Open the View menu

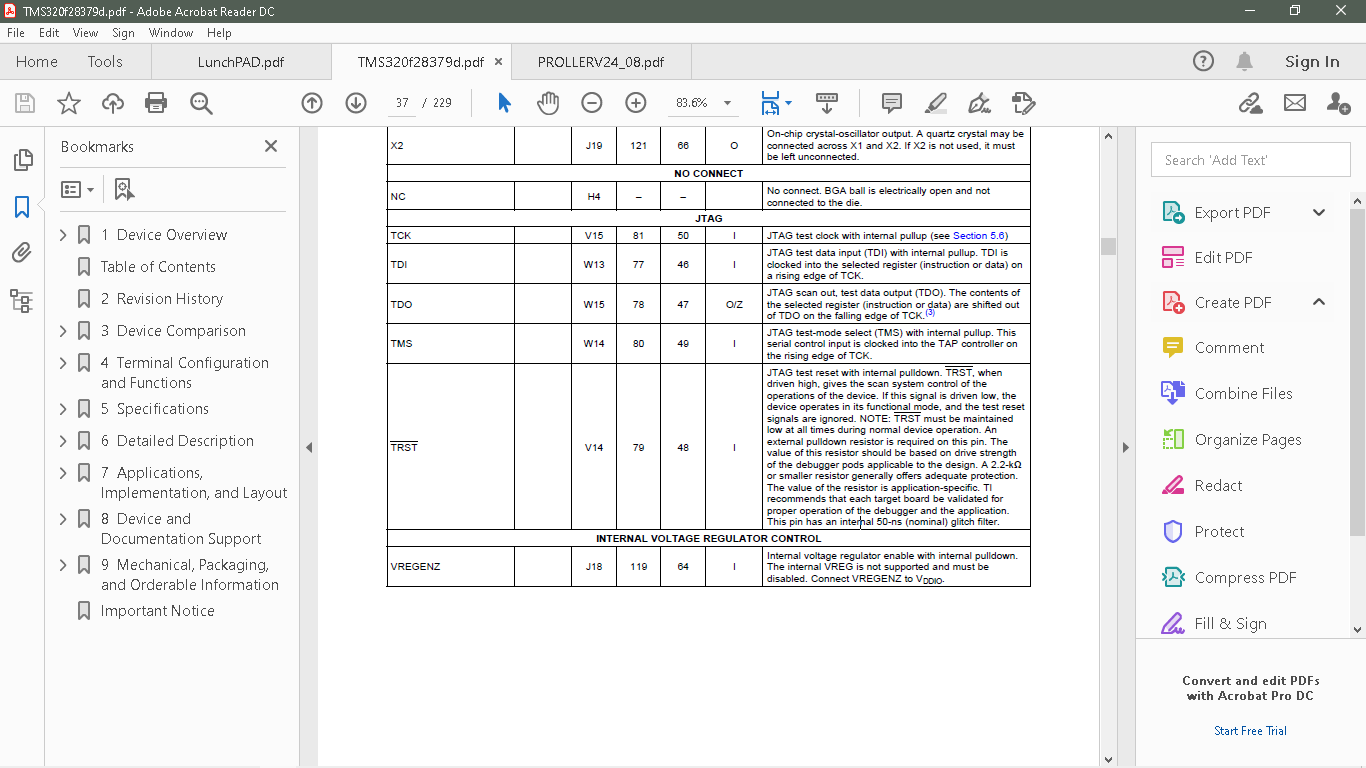pos(86,32)
